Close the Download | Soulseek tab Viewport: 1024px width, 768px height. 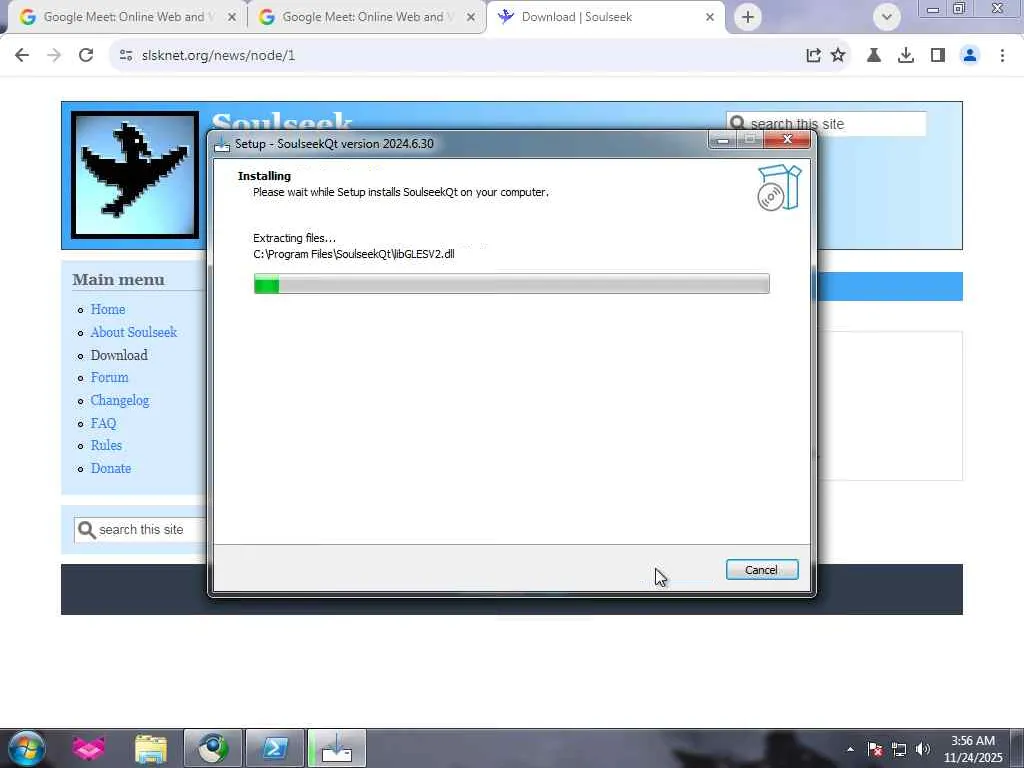click(x=710, y=18)
